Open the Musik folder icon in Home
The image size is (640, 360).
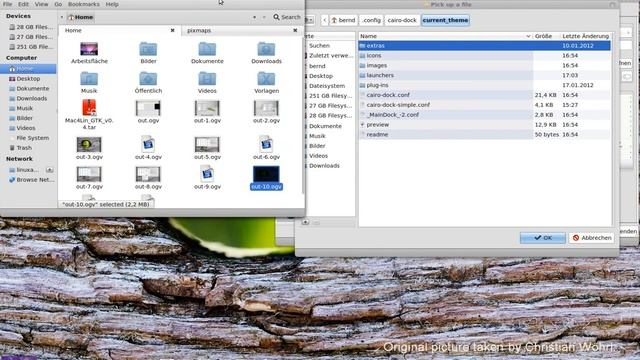click(89, 79)
